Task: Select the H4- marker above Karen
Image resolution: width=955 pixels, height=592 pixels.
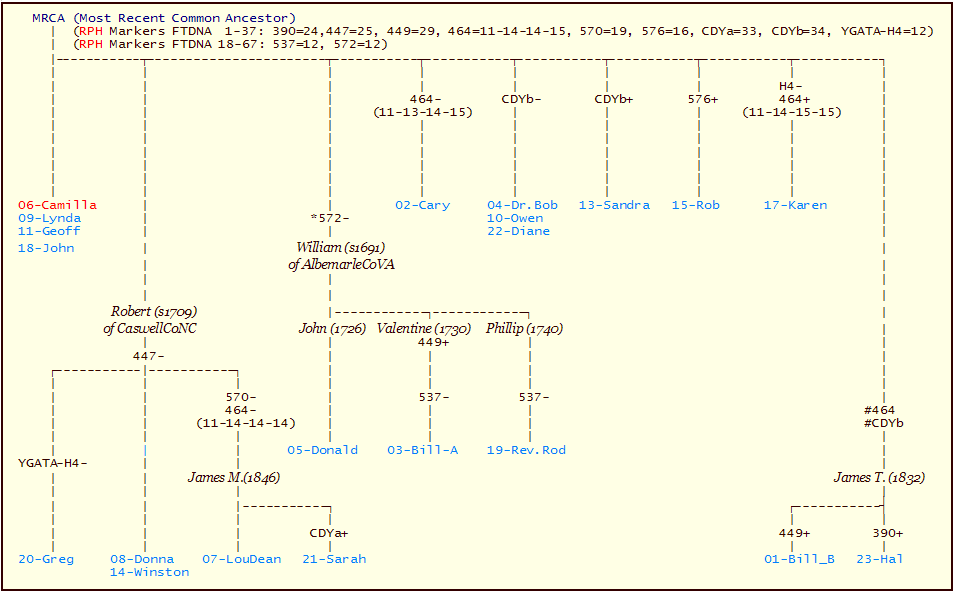Action: click(x=791, y=86)
